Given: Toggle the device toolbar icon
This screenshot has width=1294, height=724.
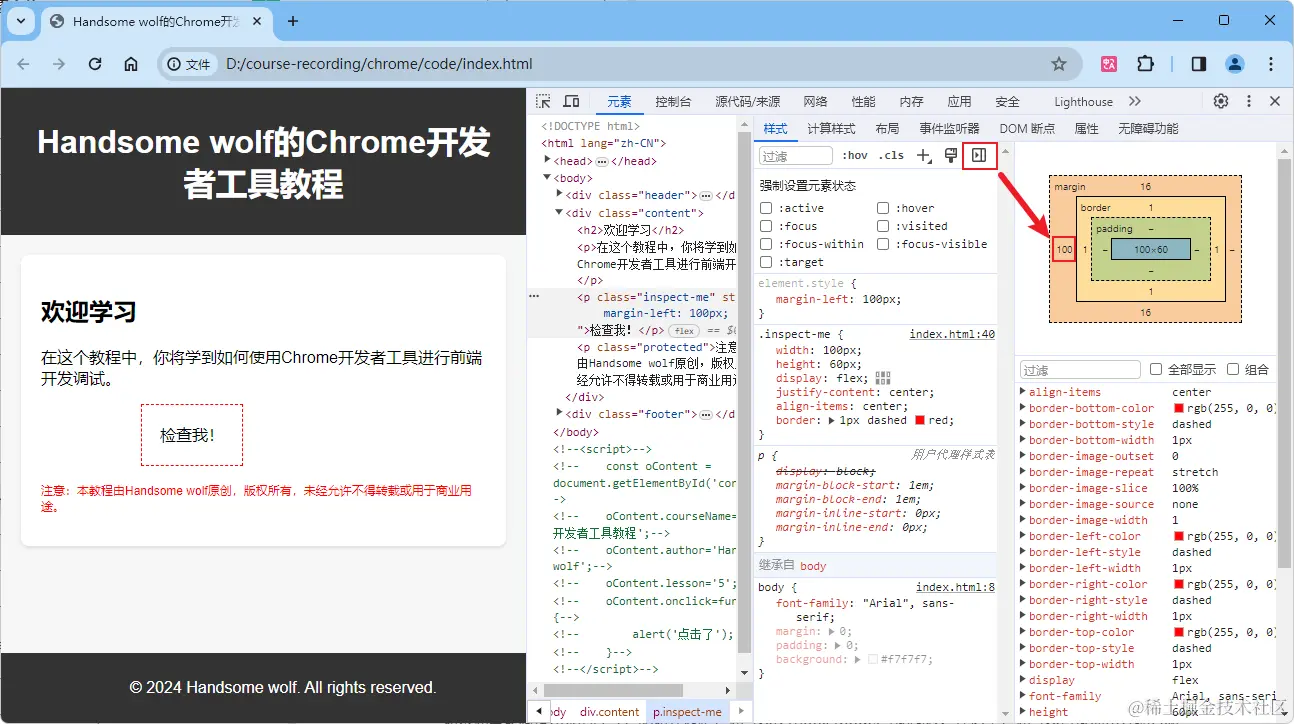Looking at the screenshot, I should pyautogui.click(x=571, y=101).
